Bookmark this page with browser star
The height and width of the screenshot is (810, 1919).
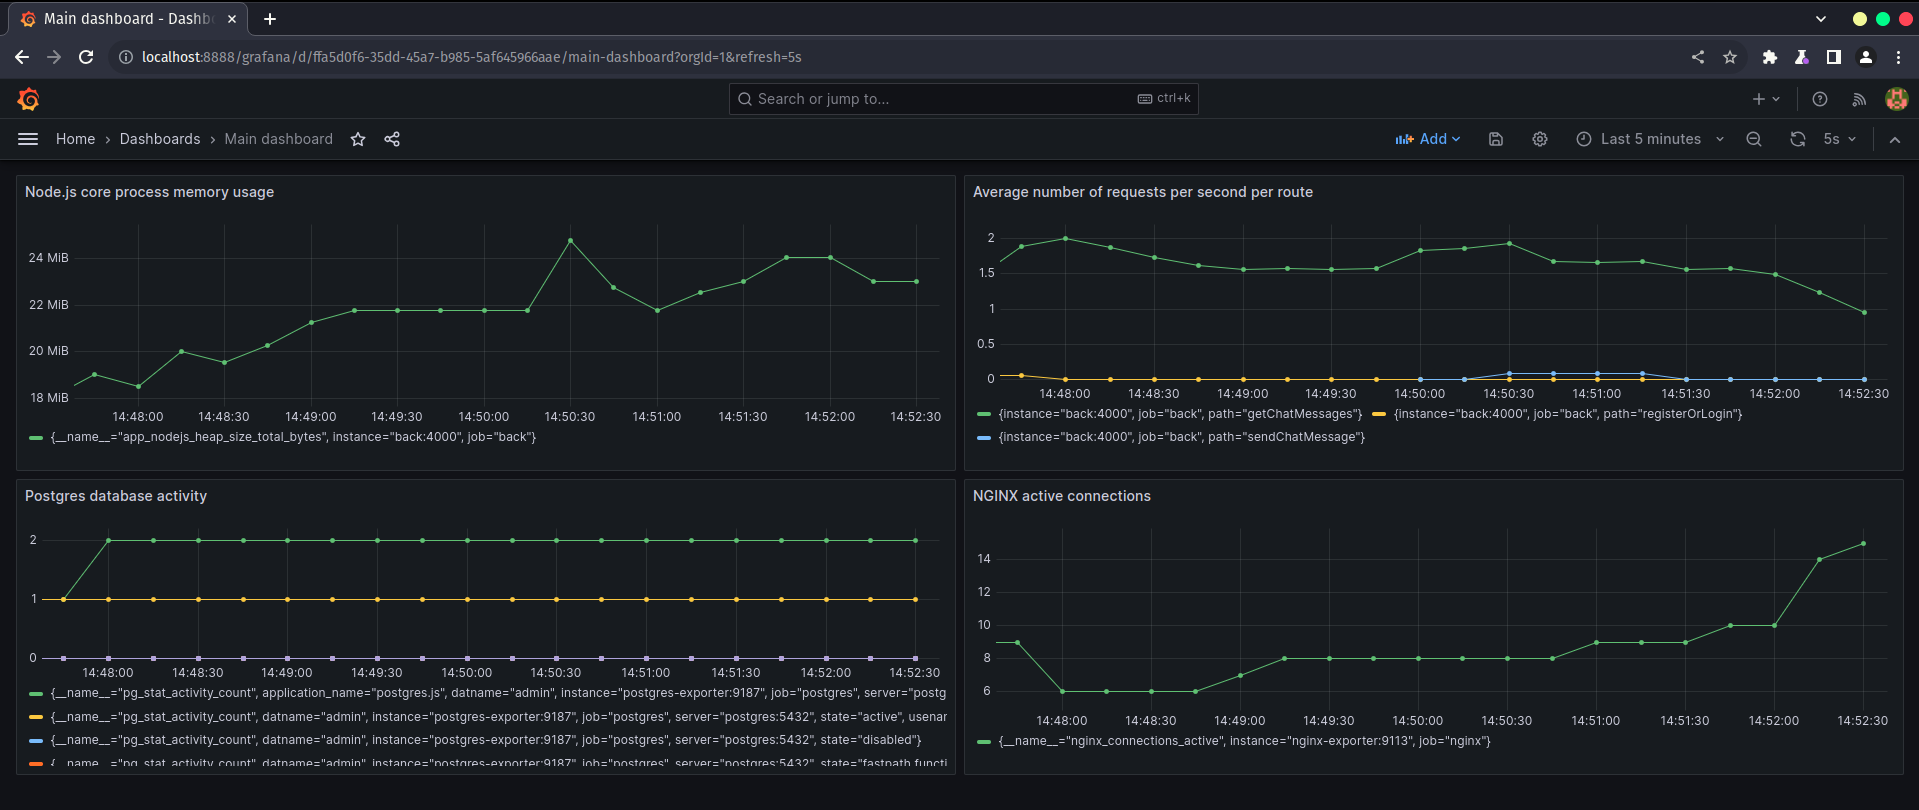click(x=1730, y=57)
